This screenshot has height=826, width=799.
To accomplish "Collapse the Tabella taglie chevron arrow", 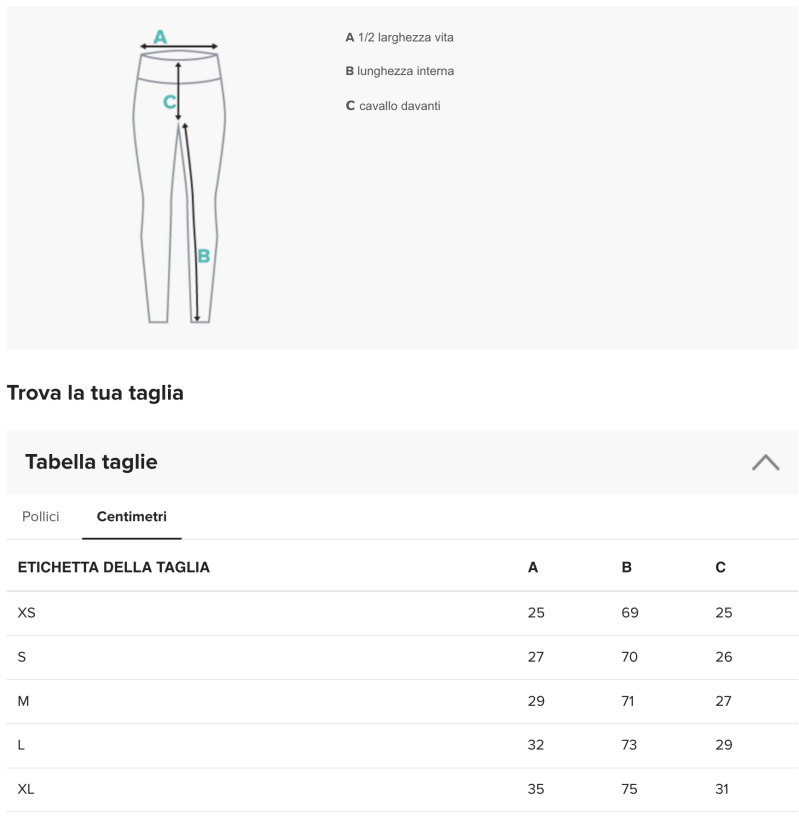I will coord(765,462).
